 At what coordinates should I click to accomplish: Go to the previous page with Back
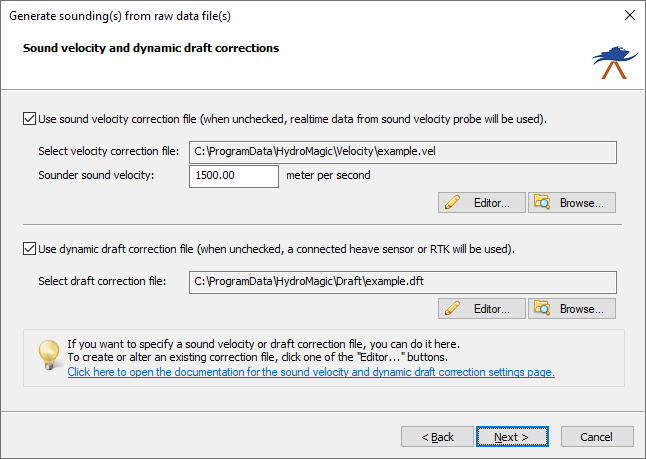(x=437, y=437)
